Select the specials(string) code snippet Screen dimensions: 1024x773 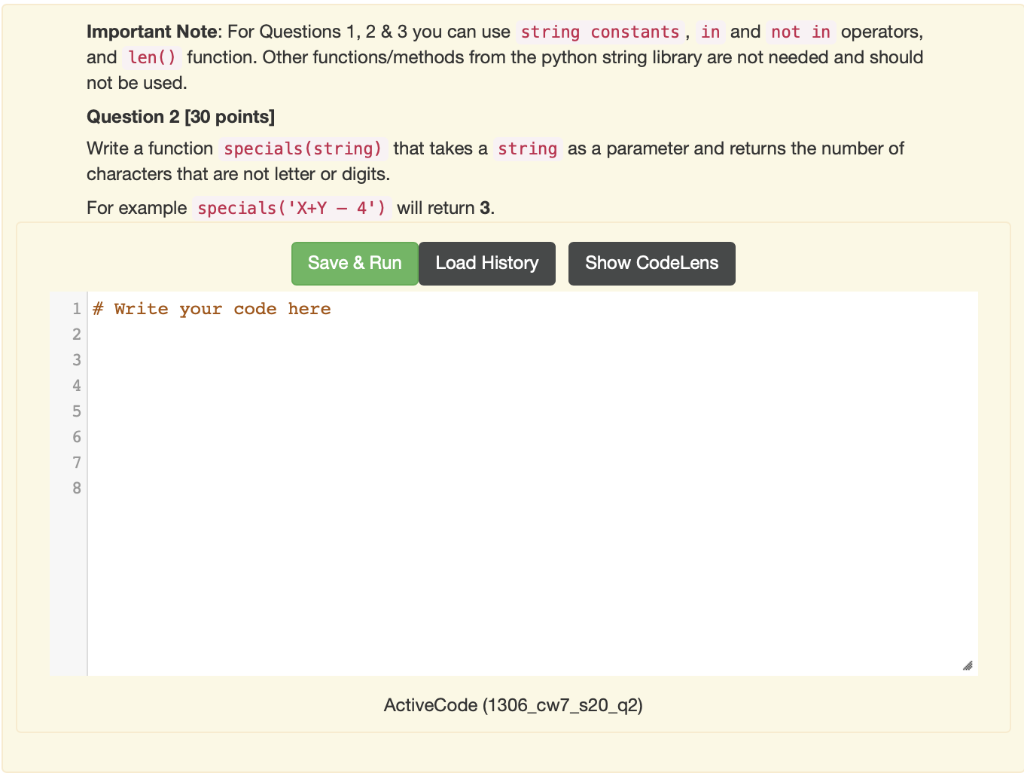click(301, 148)
